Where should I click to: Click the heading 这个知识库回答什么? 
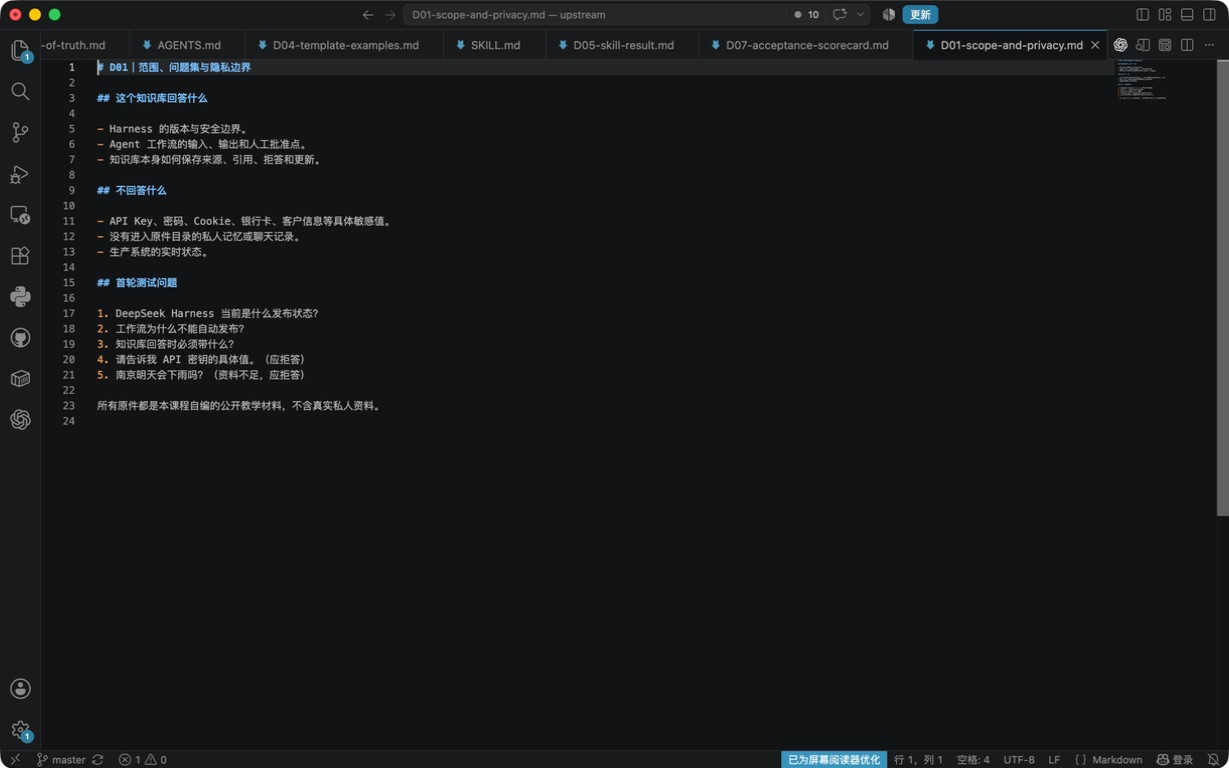(161, 98)
